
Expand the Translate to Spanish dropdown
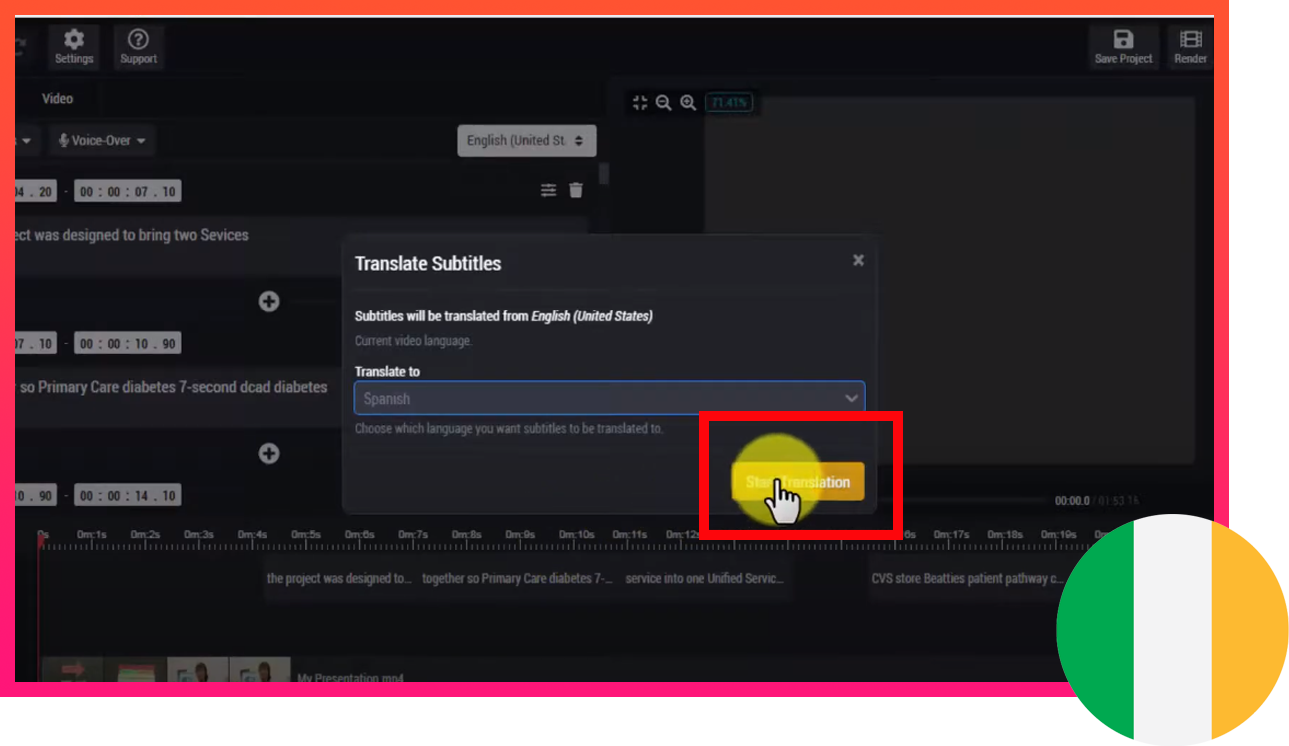(609, 398)
